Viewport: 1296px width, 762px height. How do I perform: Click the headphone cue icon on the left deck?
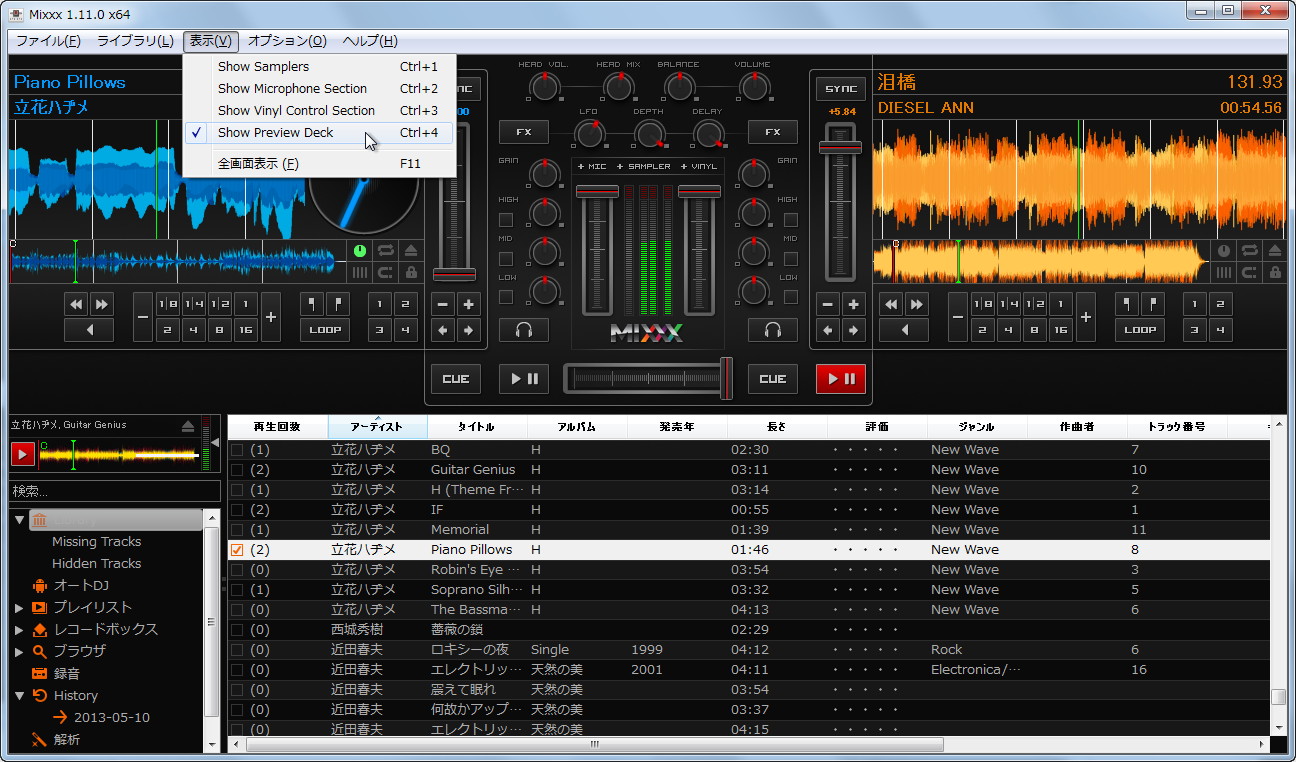pyautogui.click(x=522, y=330)
